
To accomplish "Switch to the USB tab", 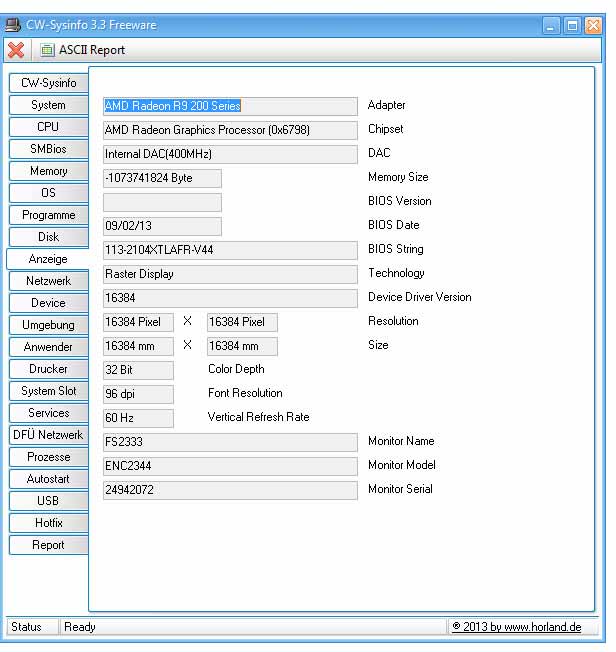I will pyautogui.click(x=49, y=501).
